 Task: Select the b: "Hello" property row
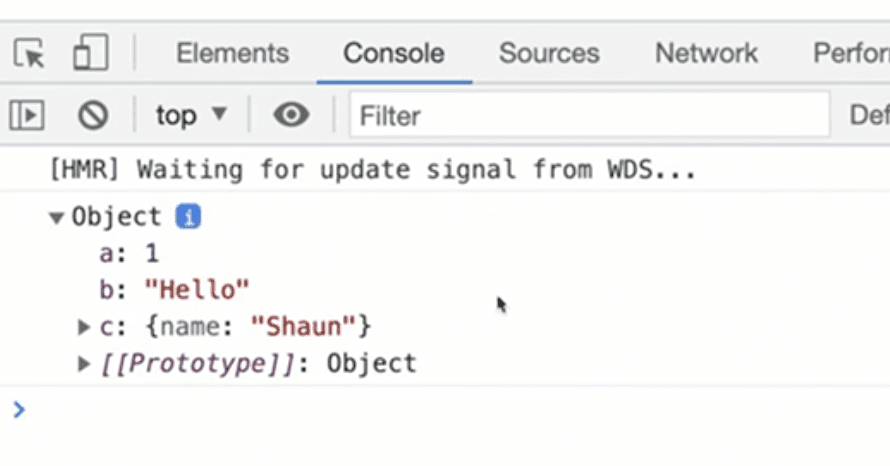174,289
